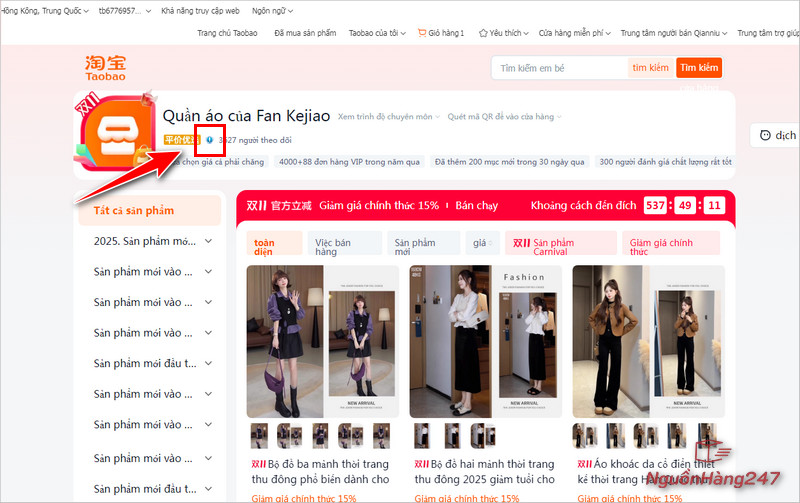
Task: Expand Xem trình độ chuyên môn
Action: click(388, 117)
